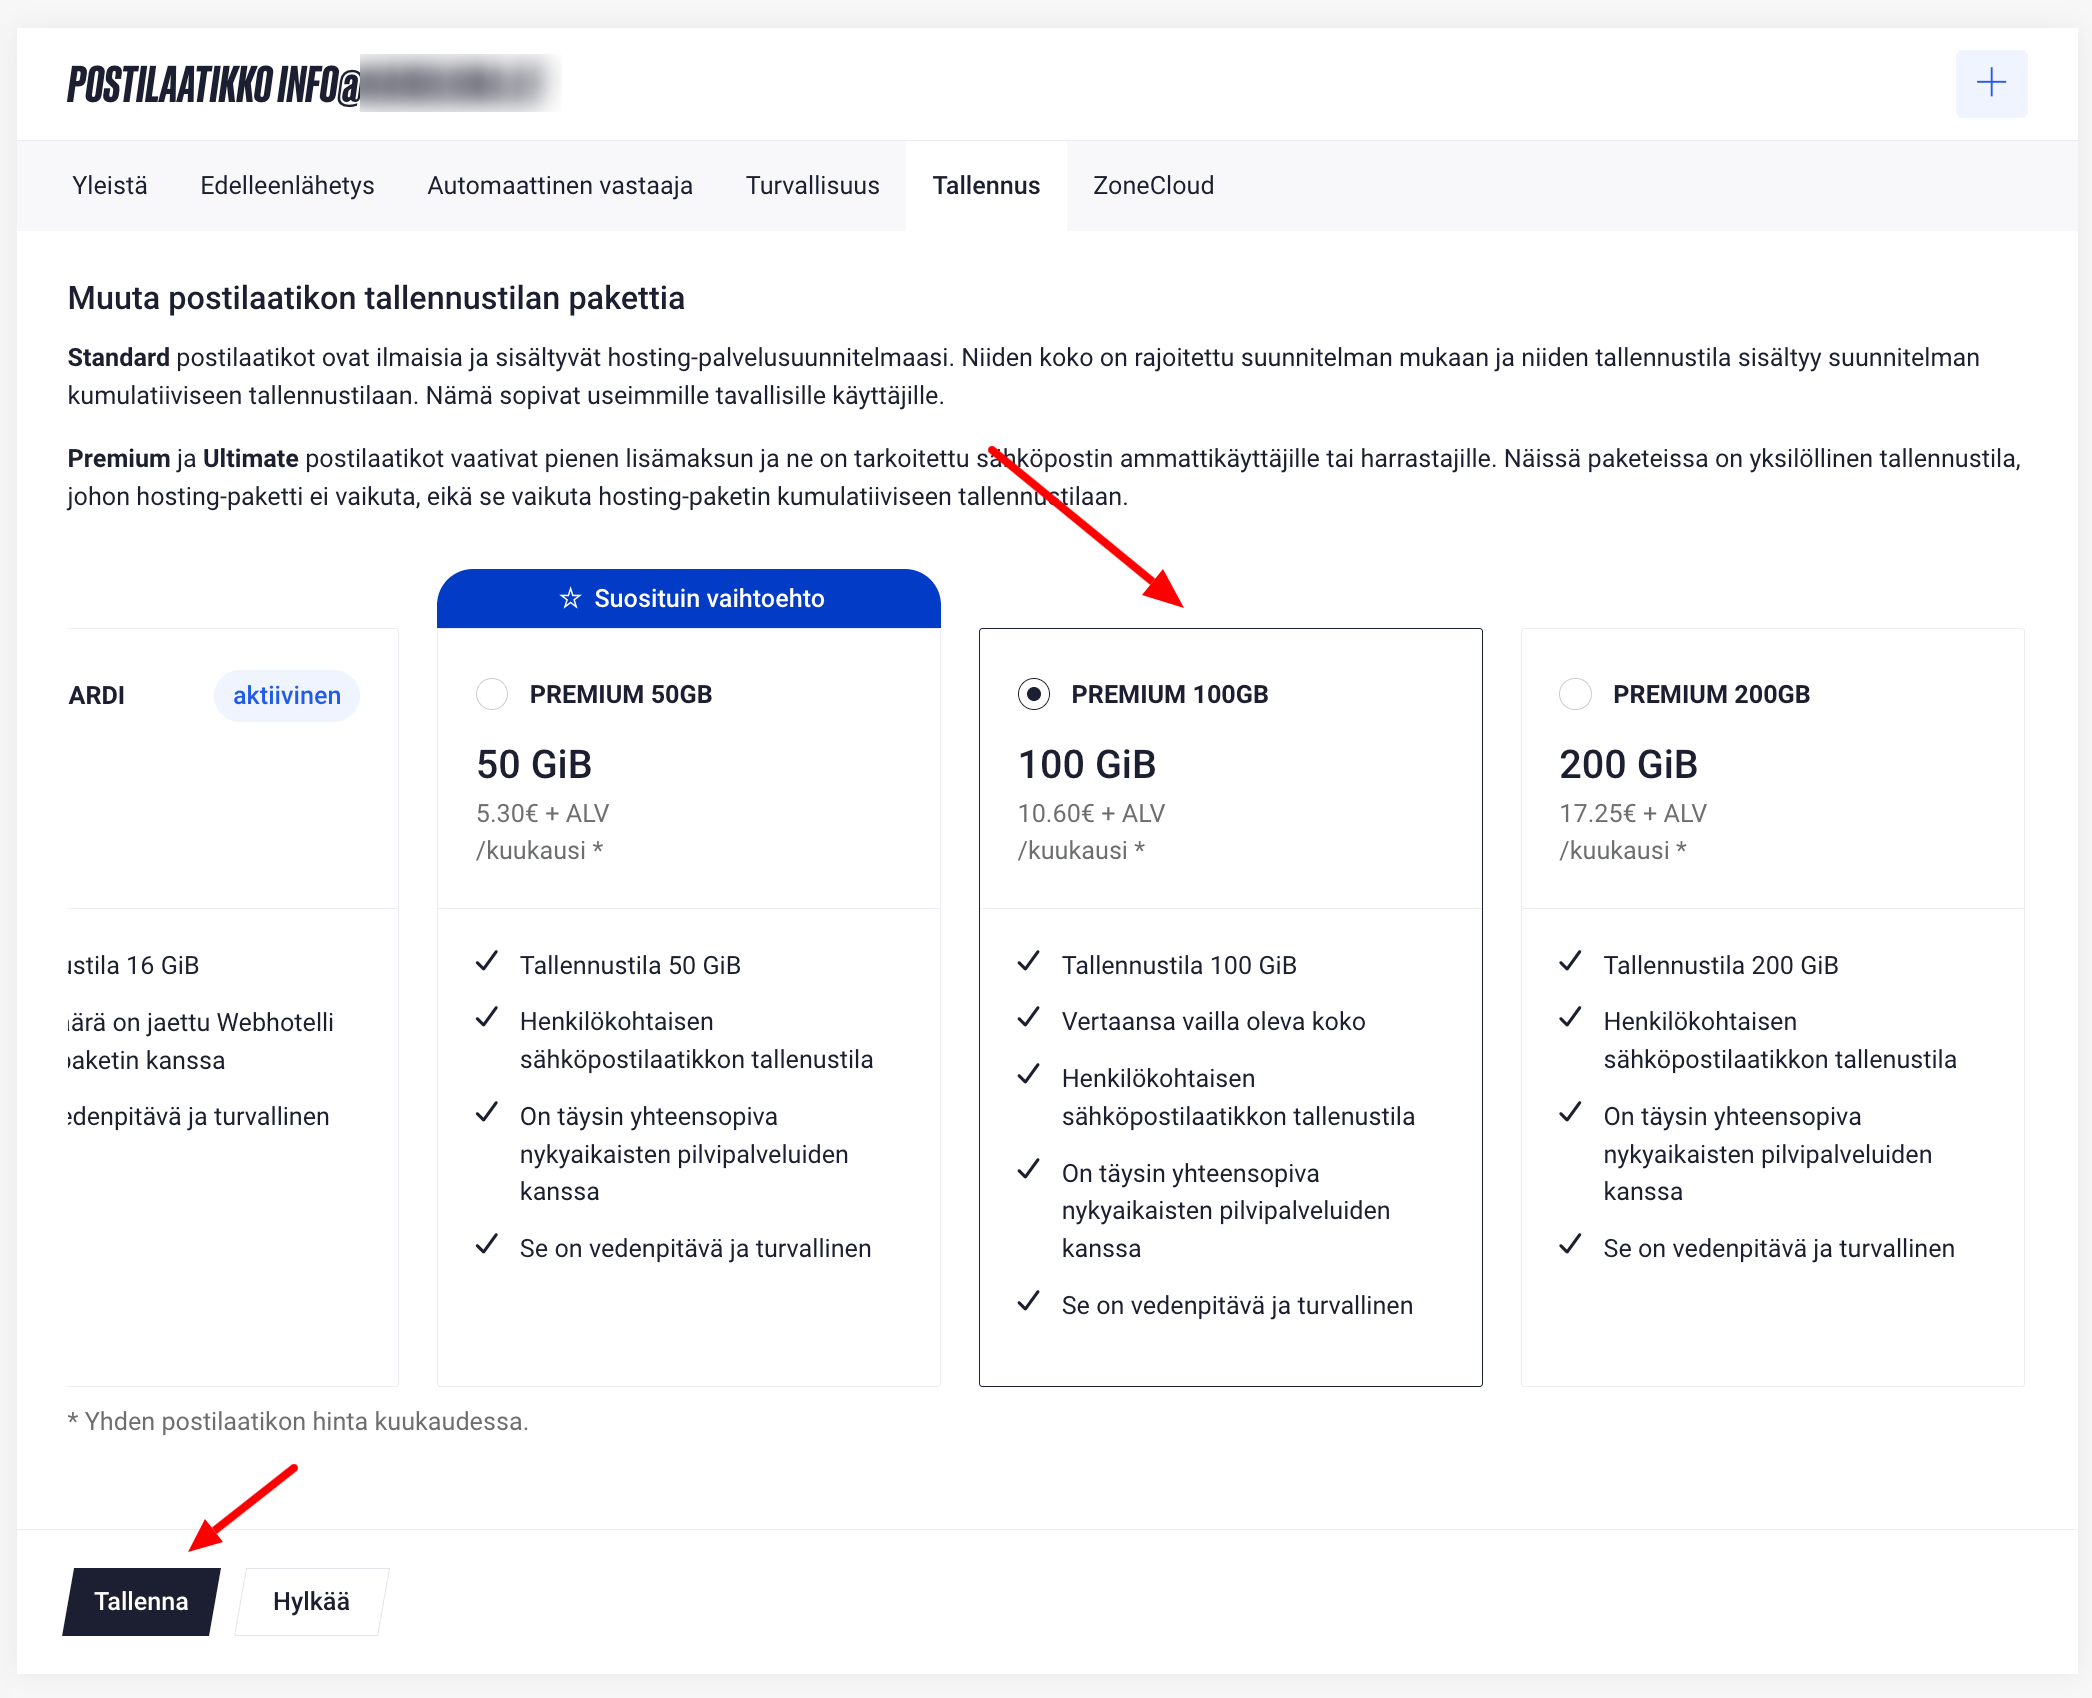Click the blue plus icon button
This screenshot has width=2092, height=1698.
(1990, 83)
